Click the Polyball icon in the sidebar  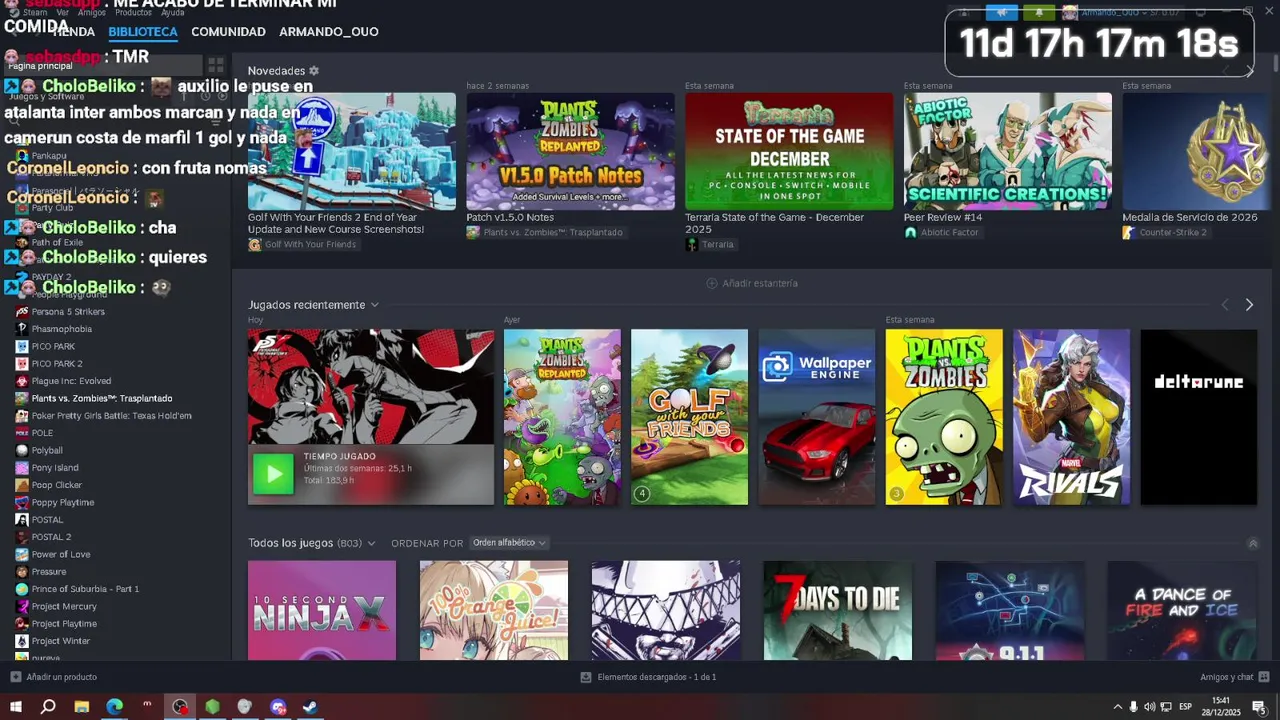[x=22, y=450]
